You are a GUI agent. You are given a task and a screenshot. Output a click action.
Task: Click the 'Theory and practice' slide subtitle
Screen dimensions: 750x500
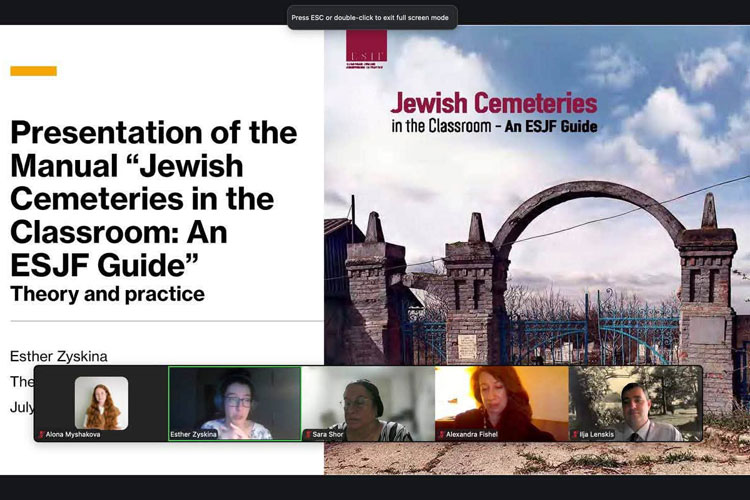pyautogui.click(x=108, y=294)
